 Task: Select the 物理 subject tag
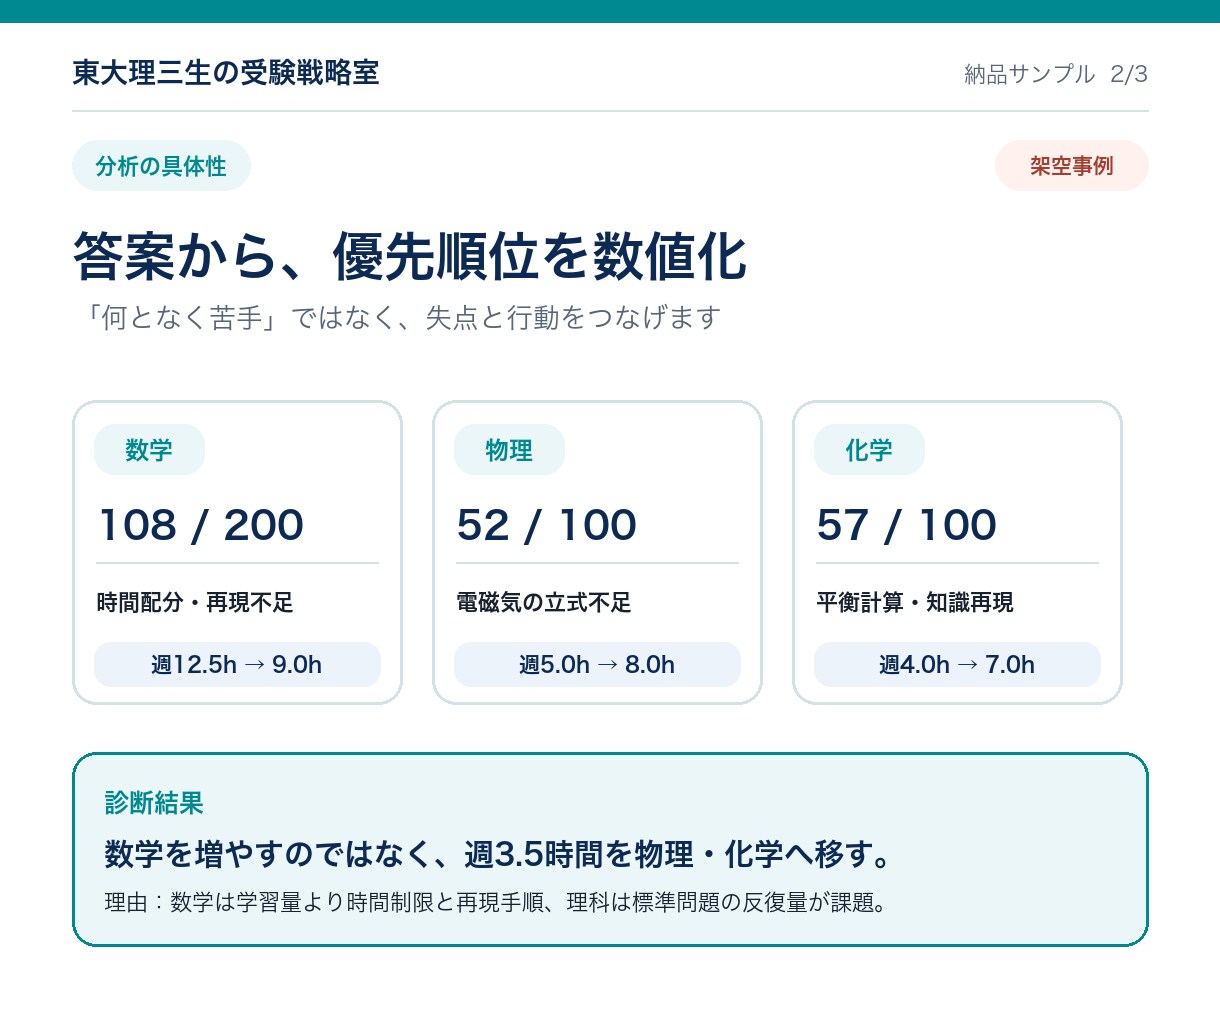[x=509, y=450]
